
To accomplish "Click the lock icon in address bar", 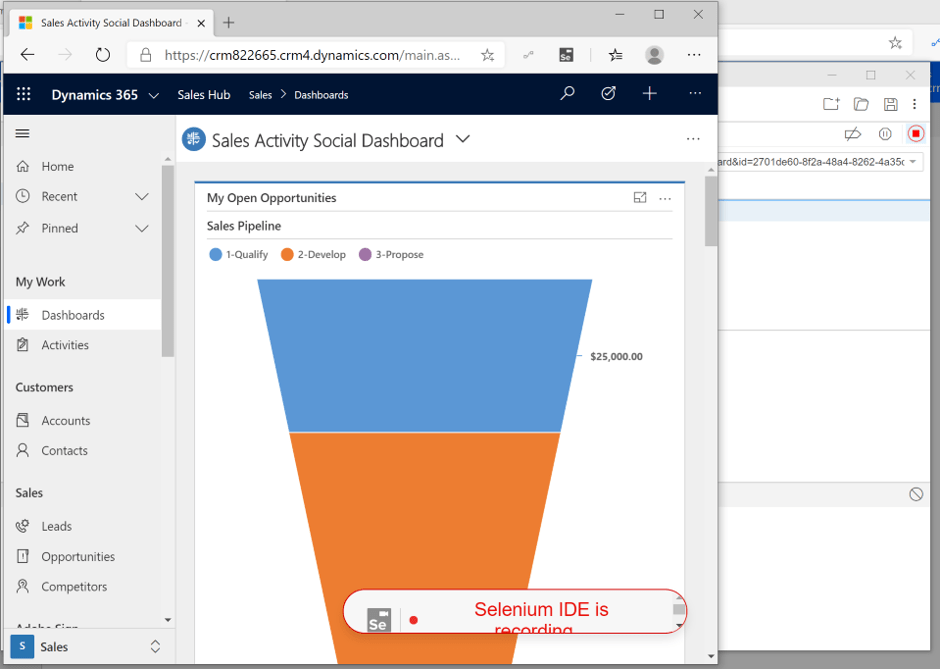I will pos(146,55).
